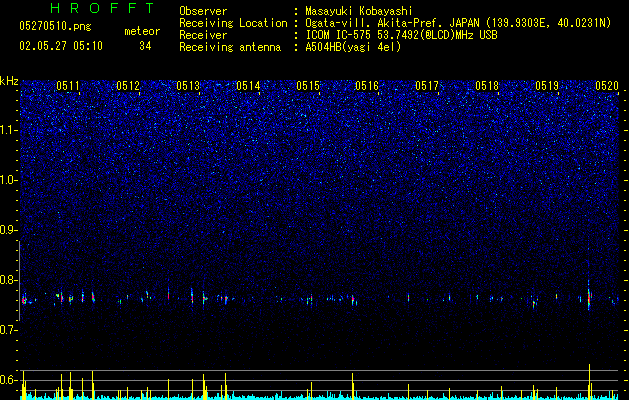Click the 0512 time marker

point(128,86)
